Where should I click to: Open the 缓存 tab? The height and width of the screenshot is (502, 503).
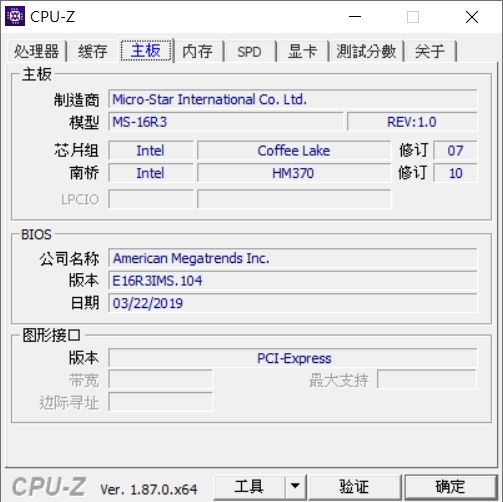click(x=93, y=51)
